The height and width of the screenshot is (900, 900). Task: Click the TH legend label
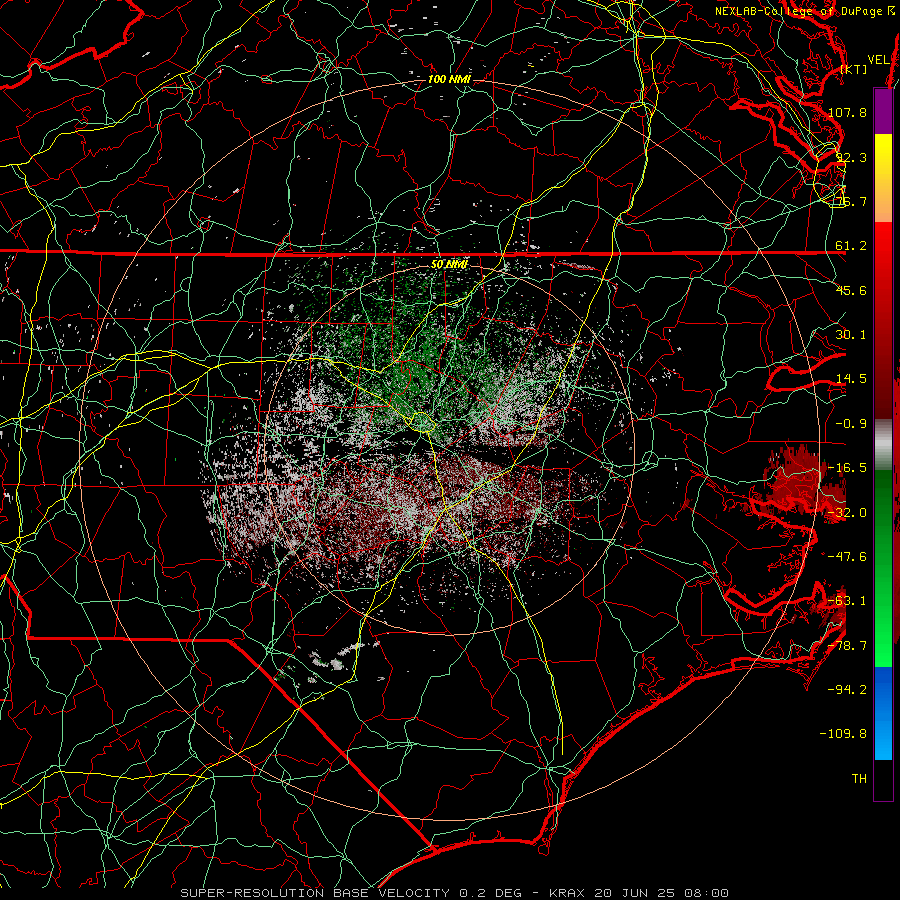(859, 779)
